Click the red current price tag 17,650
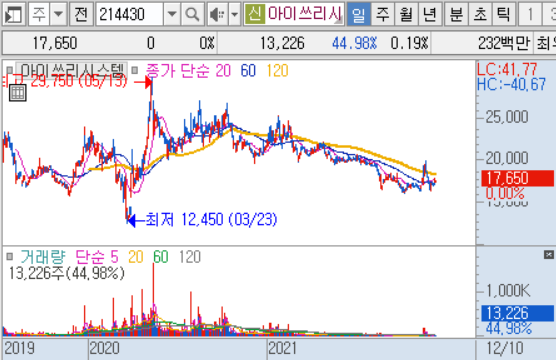 (517, 178)
